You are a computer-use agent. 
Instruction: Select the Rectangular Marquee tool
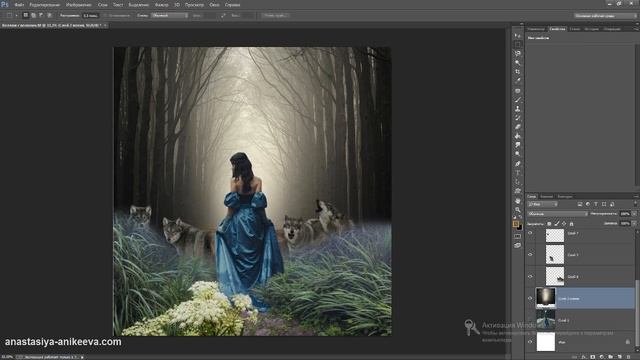518,44
